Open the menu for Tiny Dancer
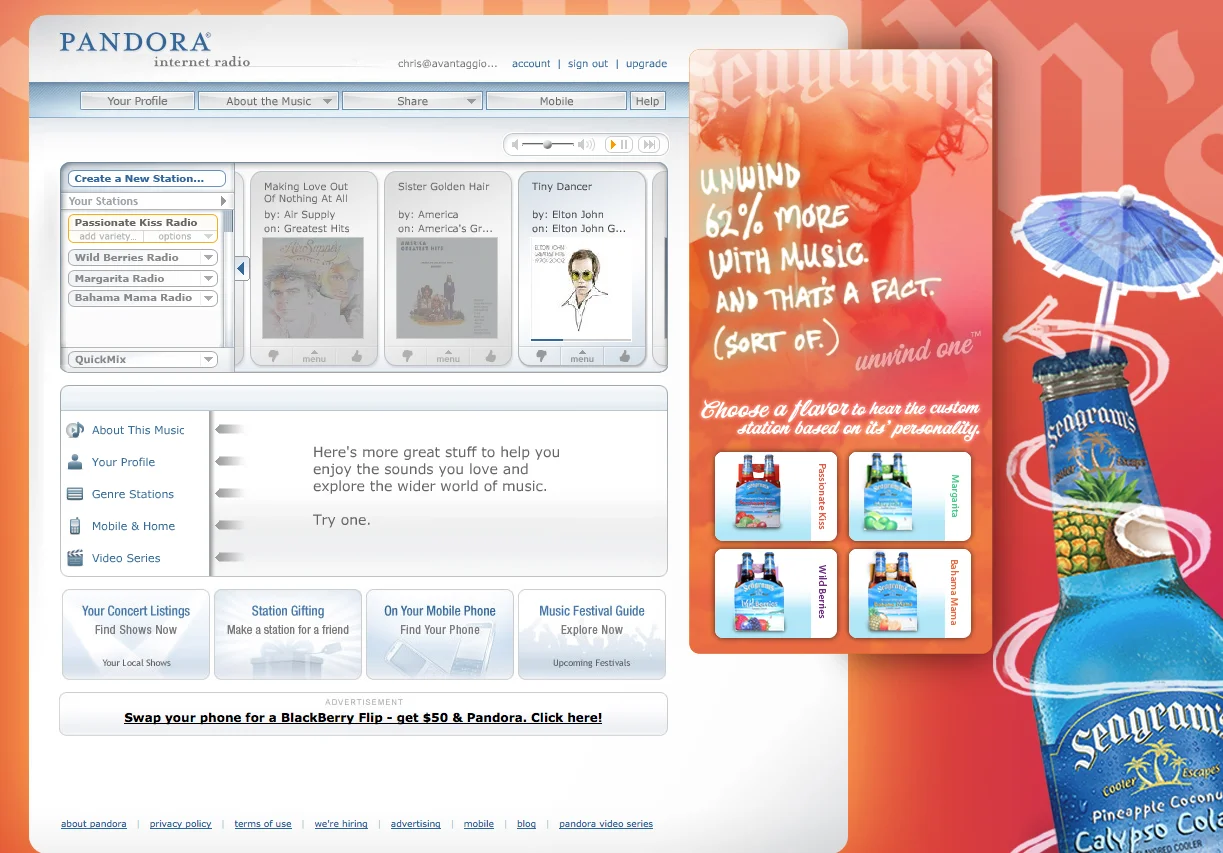The image size is (1223, 853). [582, 356]
